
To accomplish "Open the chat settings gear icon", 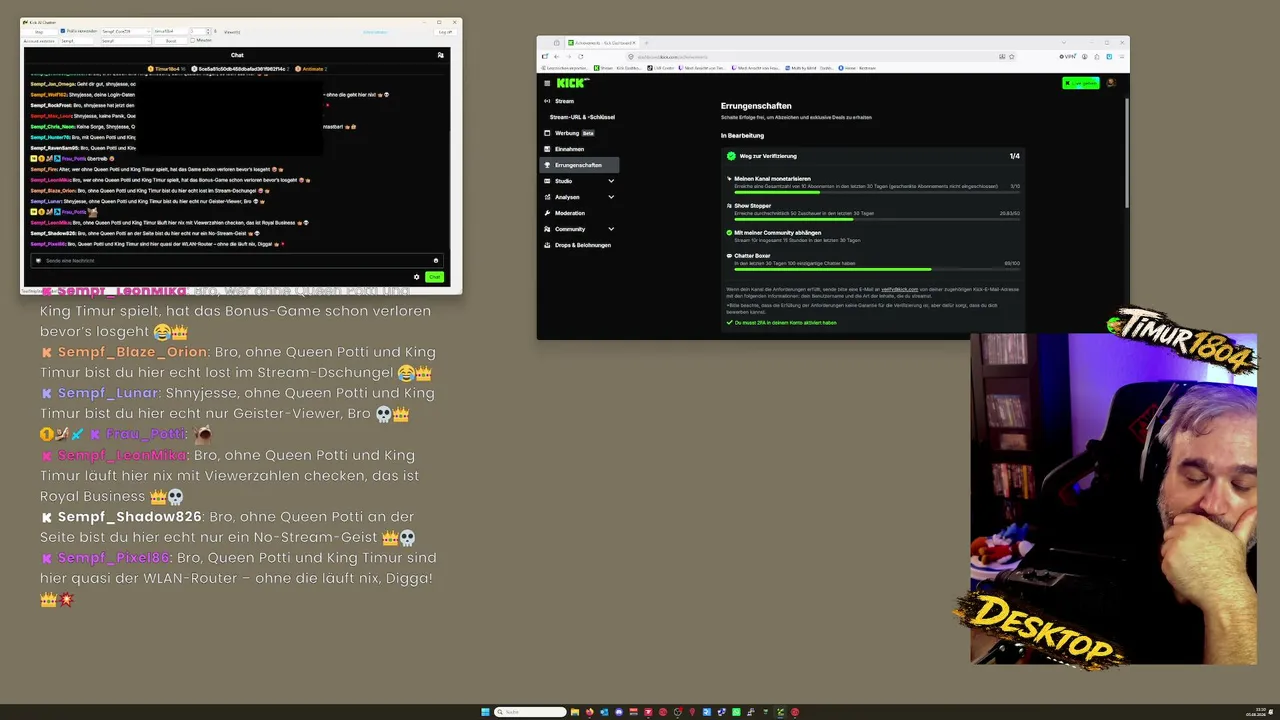I will pyautogui.click(x=417, y=277).
